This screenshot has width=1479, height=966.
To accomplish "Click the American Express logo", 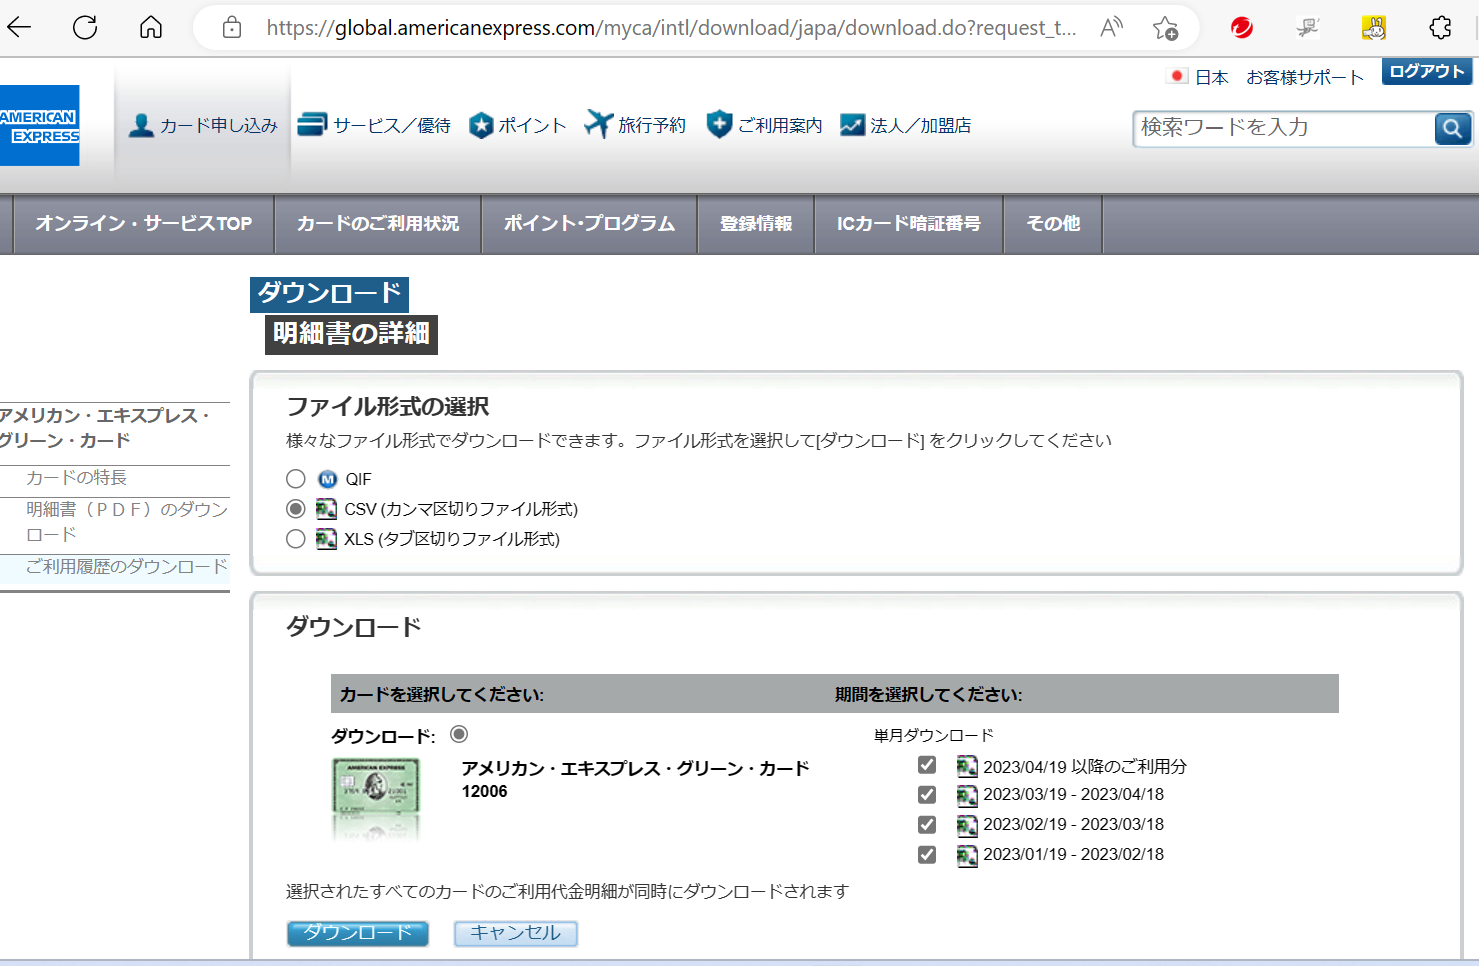I will click(x=39, y=126).
